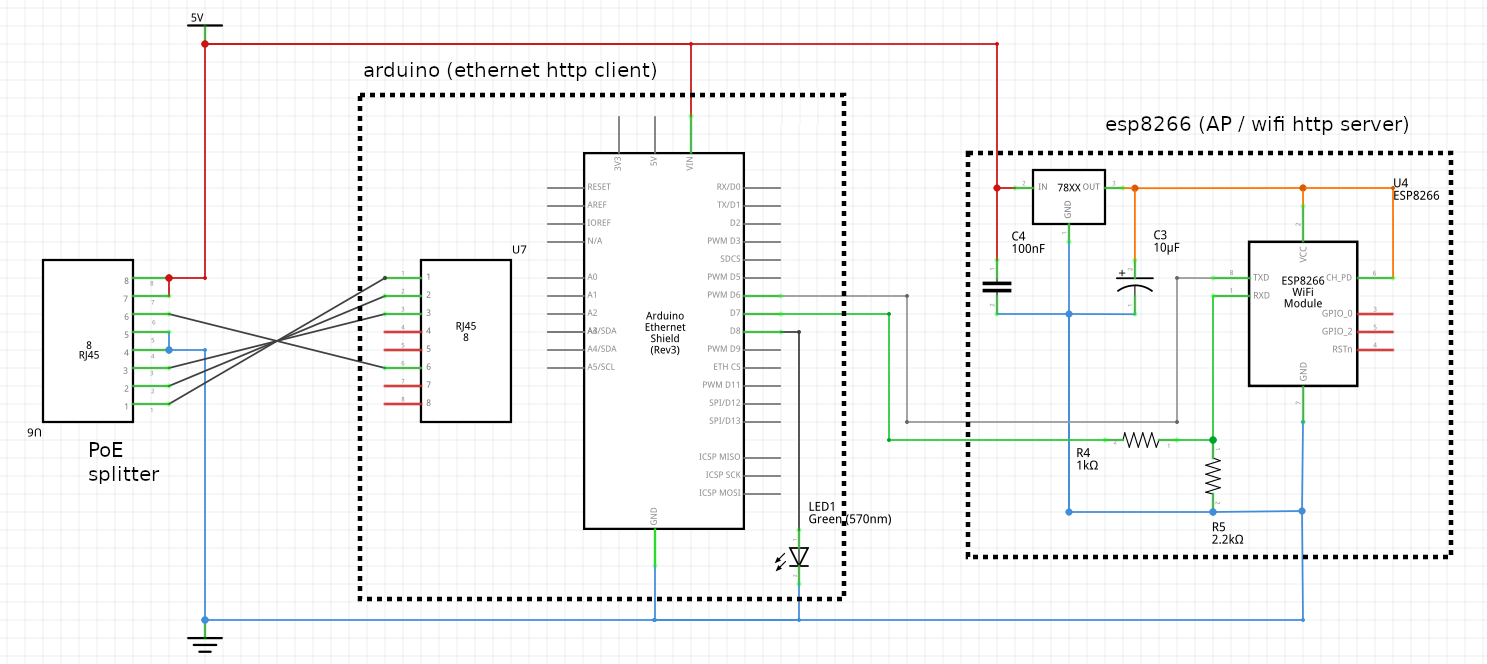This screenshot has height=664, width=1487.
Task: Select the ESP8266 WiFi Module block
Action: pyautogui.click(x=1302, y=313)
